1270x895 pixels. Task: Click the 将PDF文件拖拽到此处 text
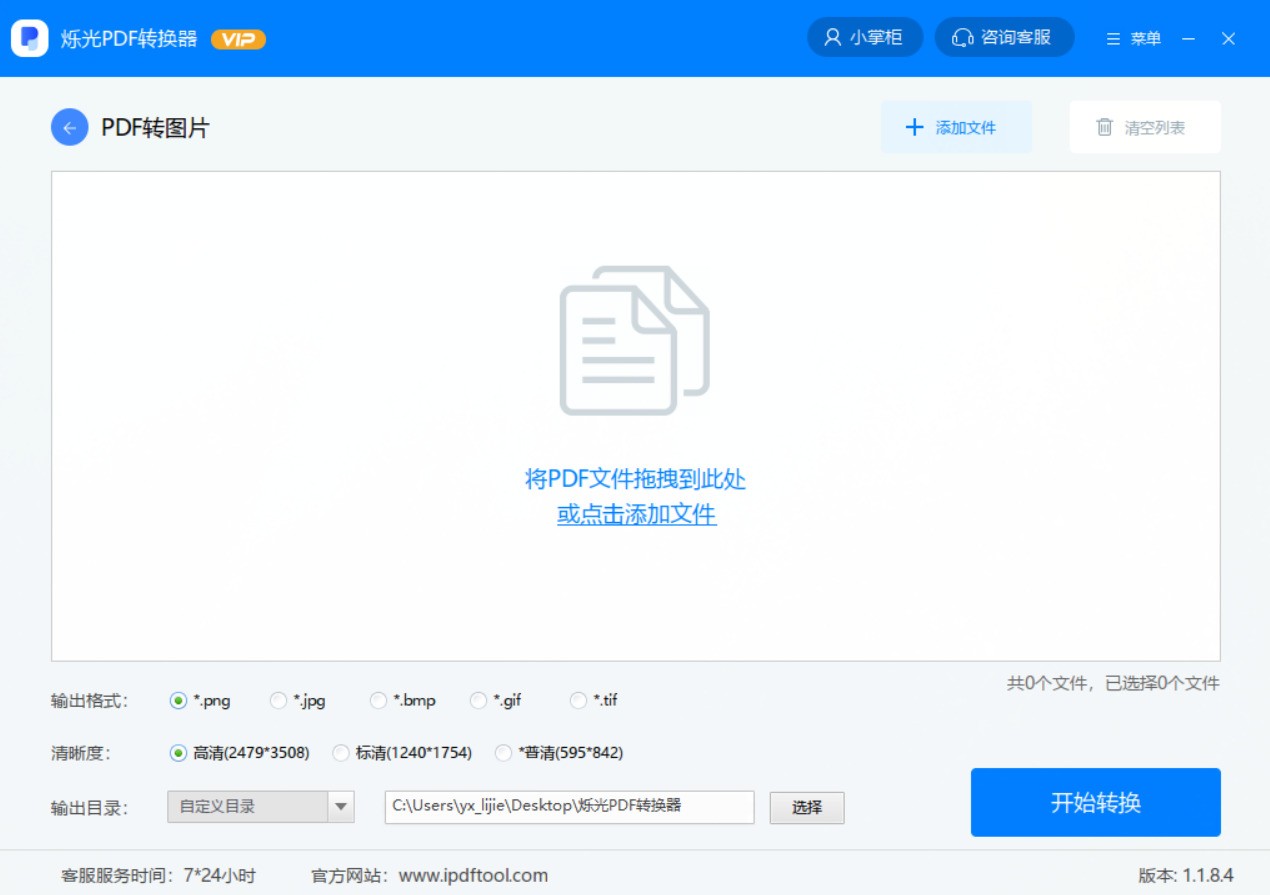pyautogui.click(x=636, y=479)
